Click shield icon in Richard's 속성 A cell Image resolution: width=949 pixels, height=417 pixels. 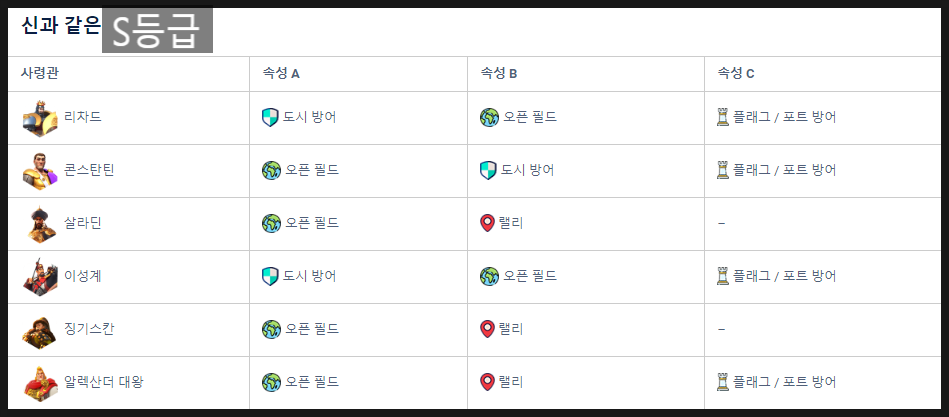pyautogui.click(x=270, y=117)
